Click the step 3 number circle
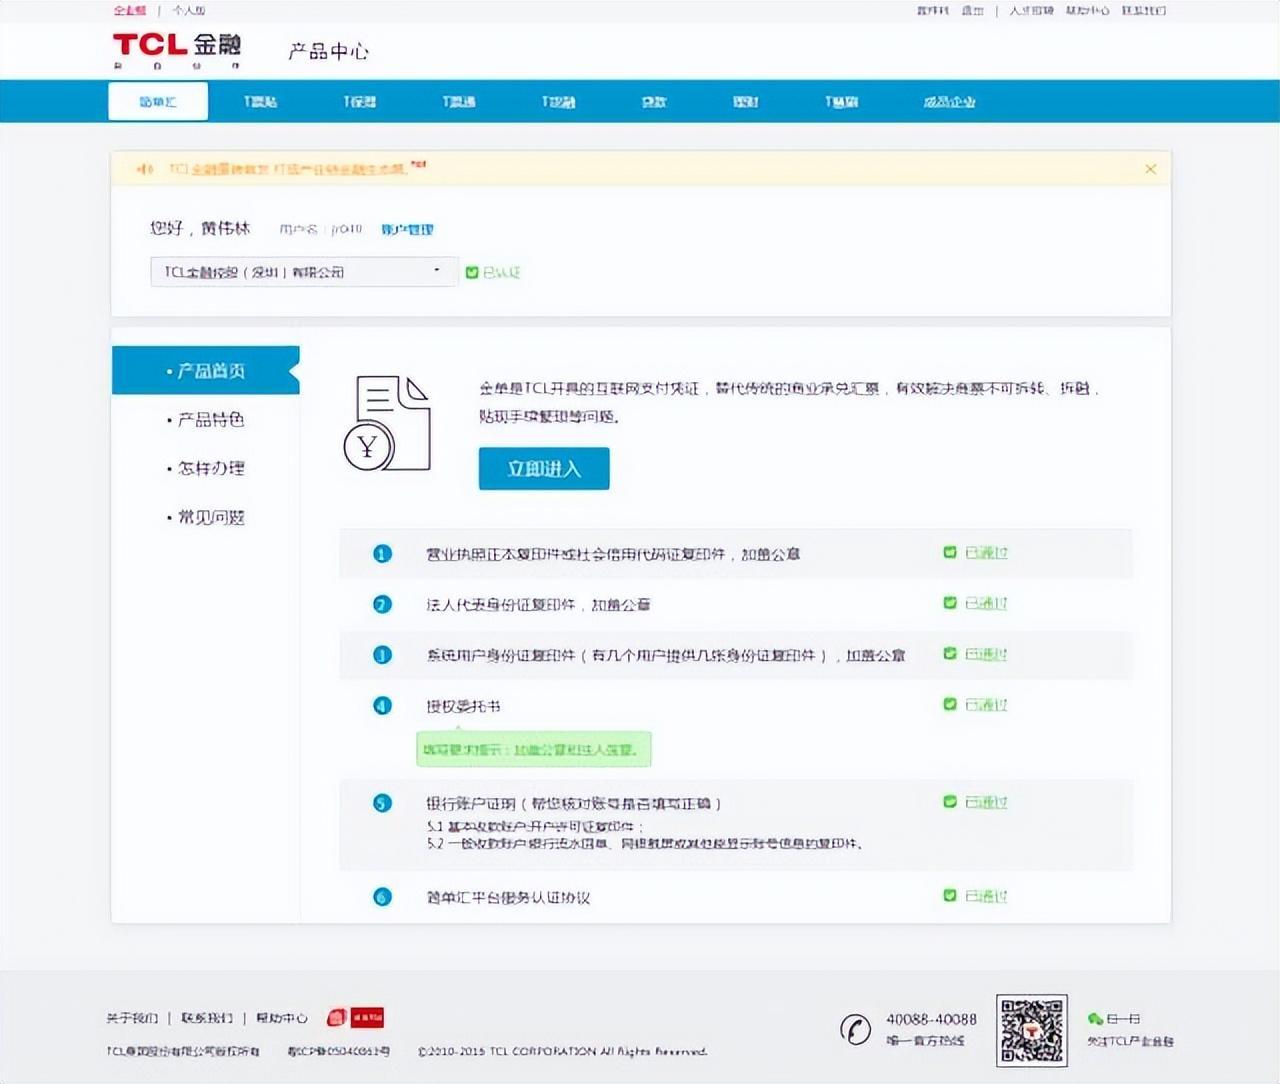Screen dimensions: 1280x1084 coord(382,655)
